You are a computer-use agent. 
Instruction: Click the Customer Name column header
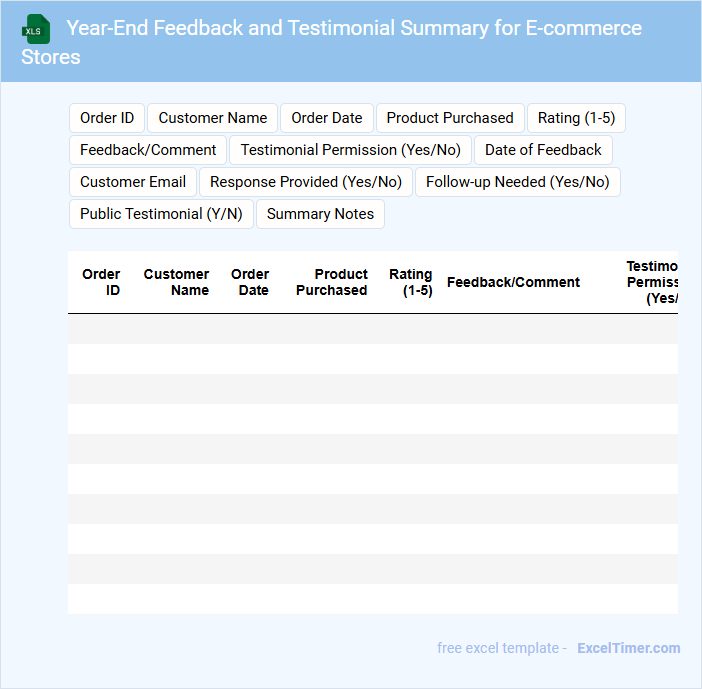177,282
